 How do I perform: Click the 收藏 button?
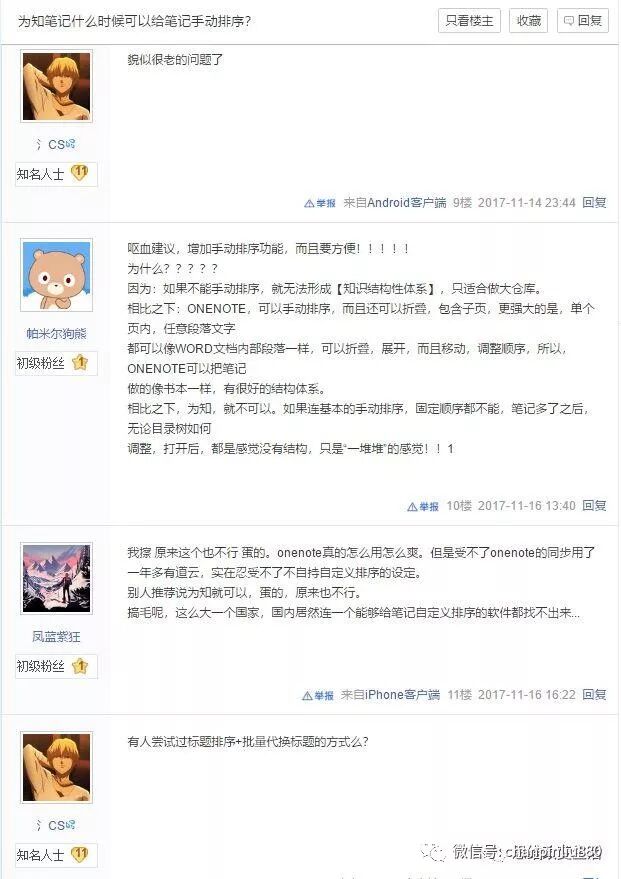(x=529, y=21)
